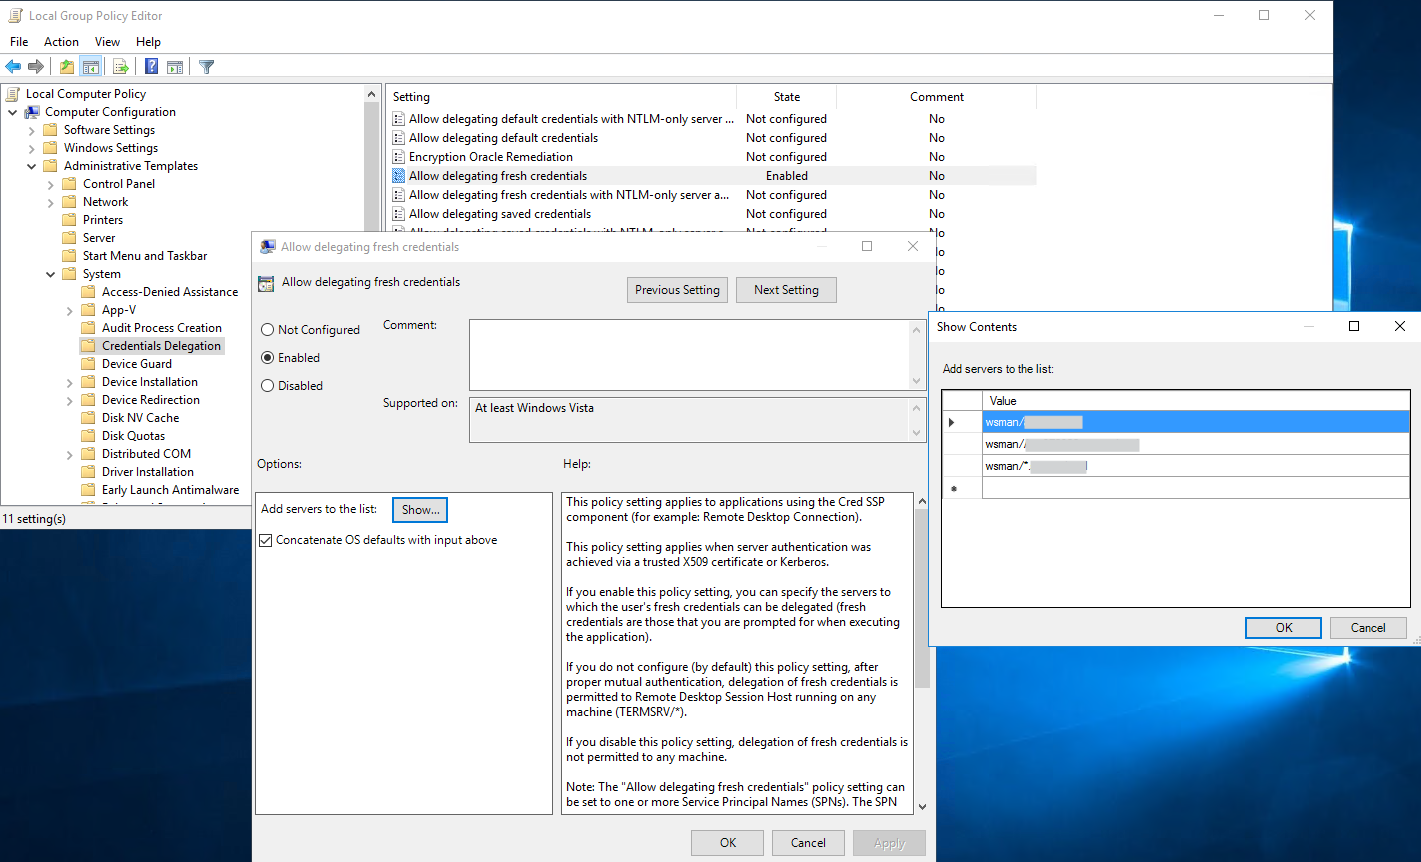The width and height of the screenshot is (1421, 862).
Task: Click the Credentials Delegation folder icon
Action: (x=89, y=346)
